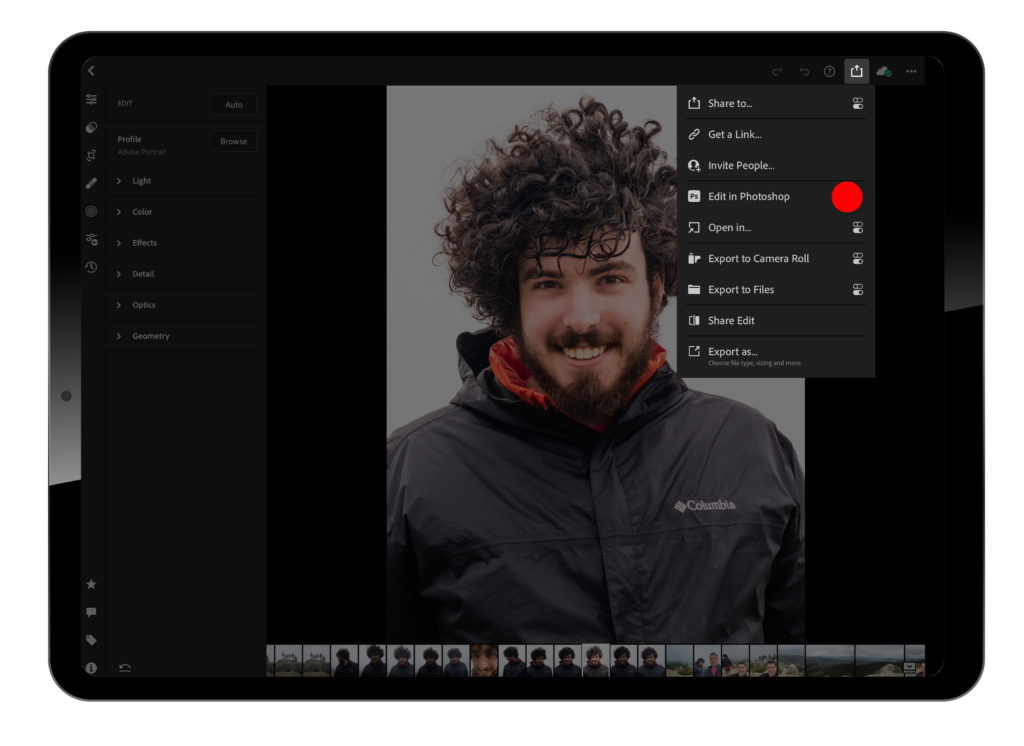The width and height of the screenshot is (1024, 746).
Task: Expand the Optics section
Action: tap(184, 305)
